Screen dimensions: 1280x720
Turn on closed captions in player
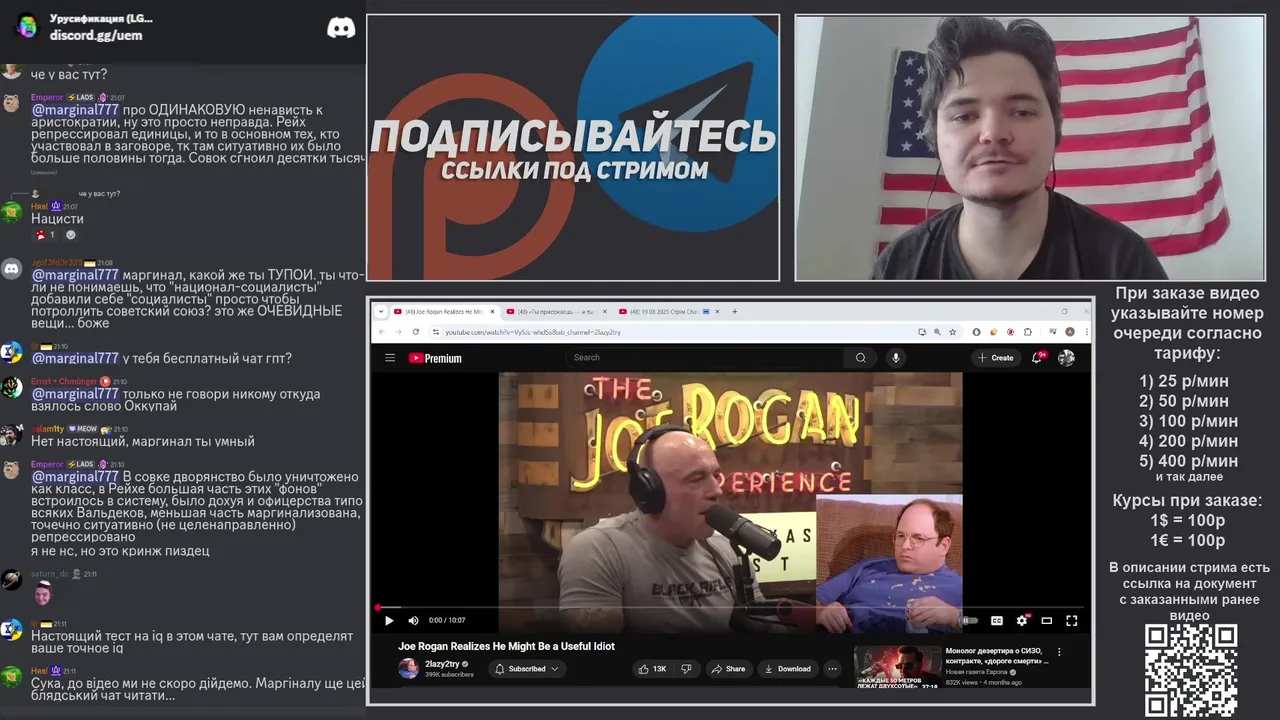pos(997,620)
